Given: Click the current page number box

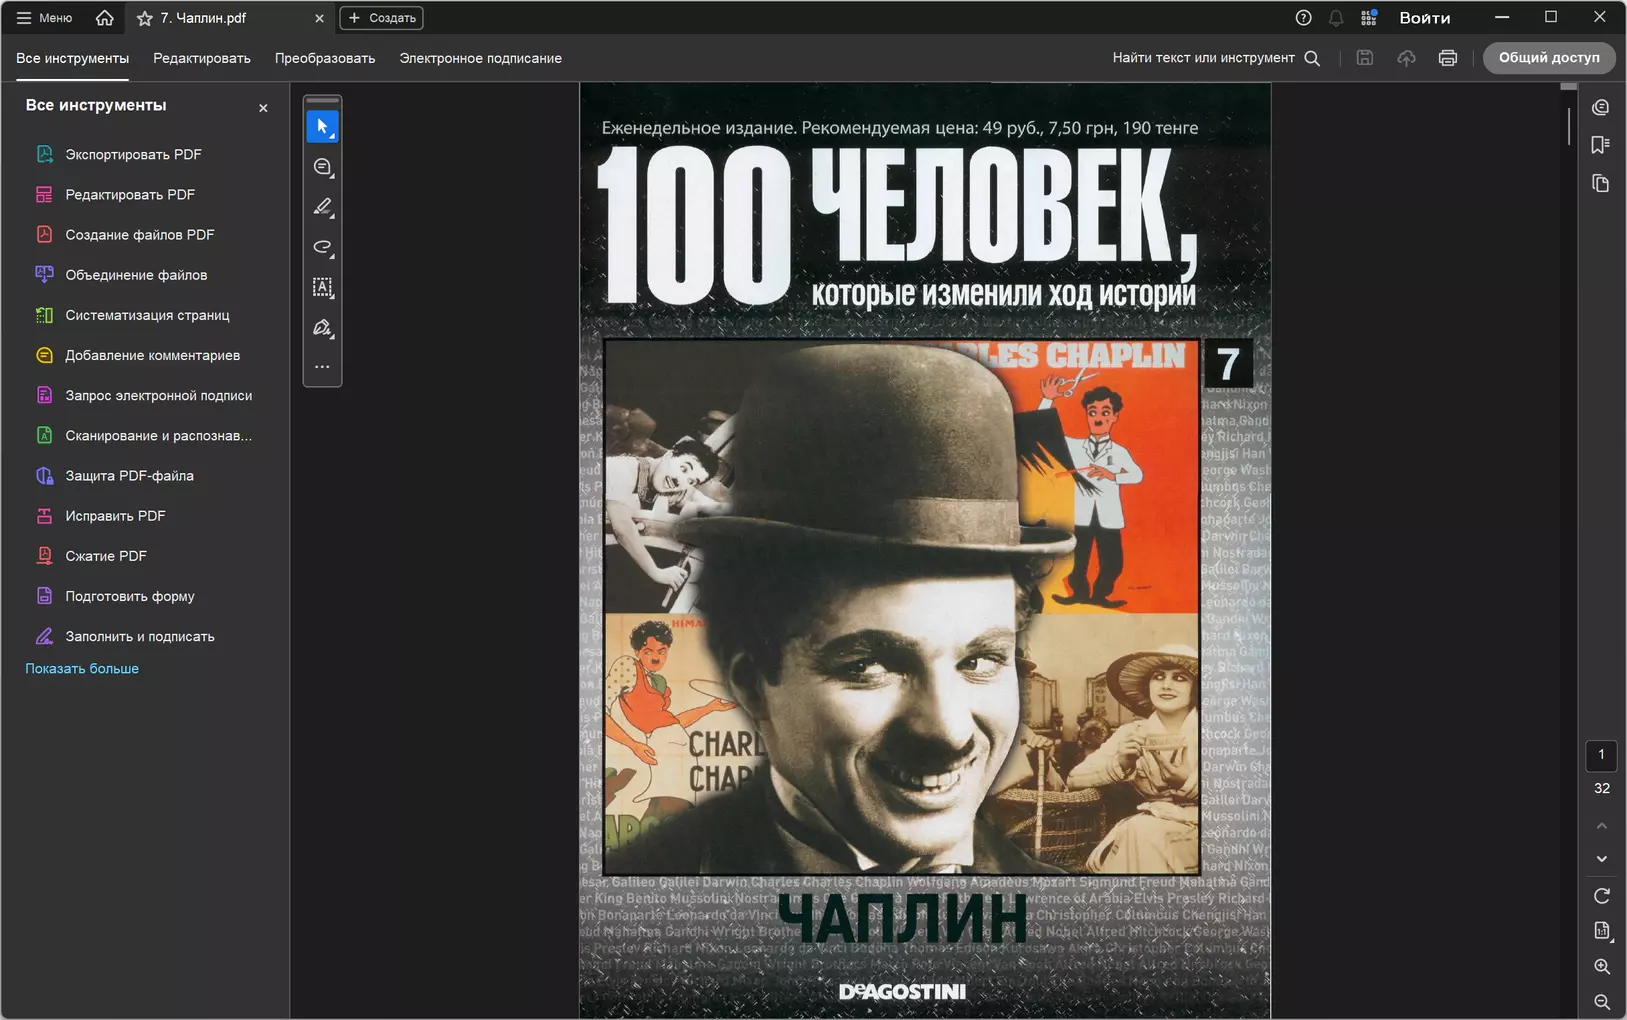Looking at the screenshot, I should 1601,755.
